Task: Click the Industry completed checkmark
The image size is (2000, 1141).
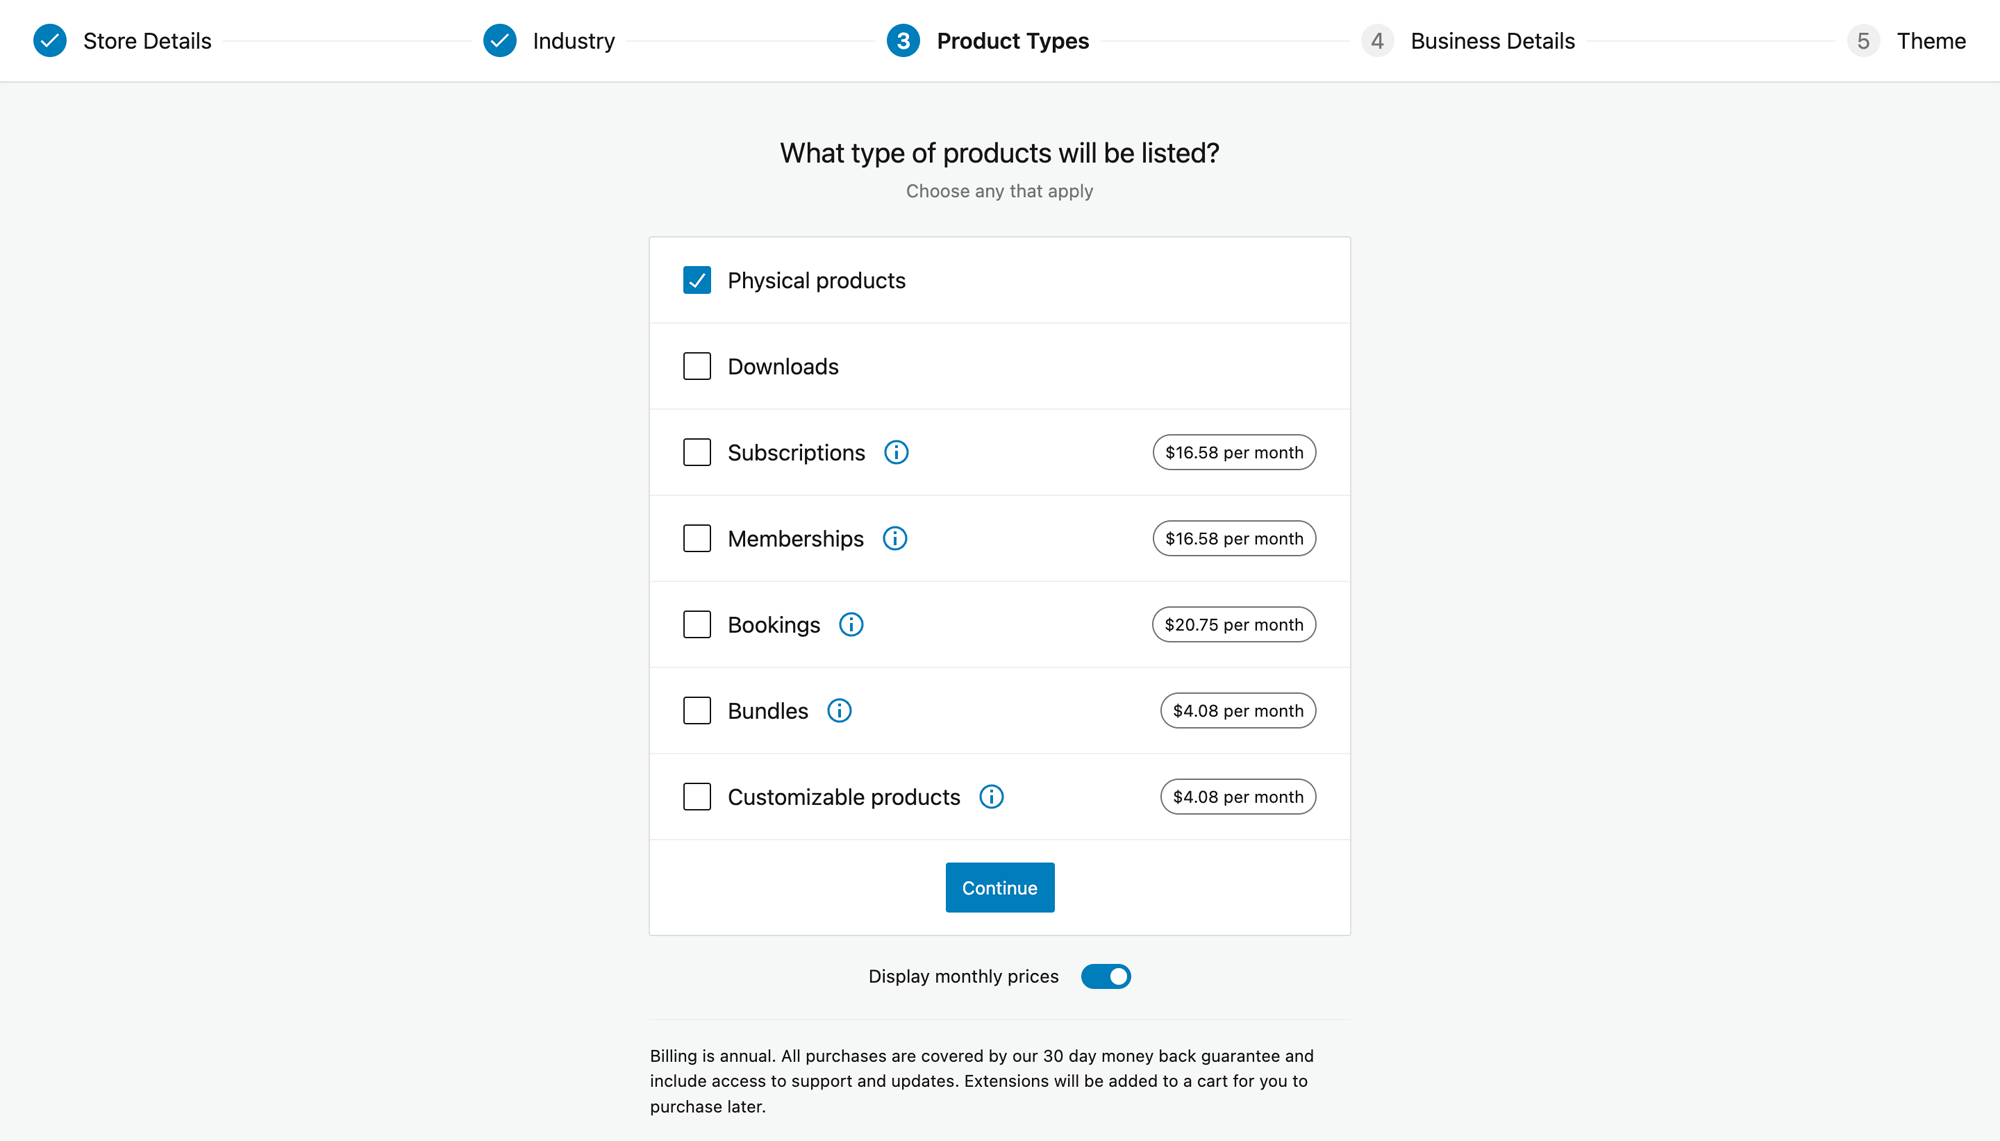Action: tap(500, 41)
